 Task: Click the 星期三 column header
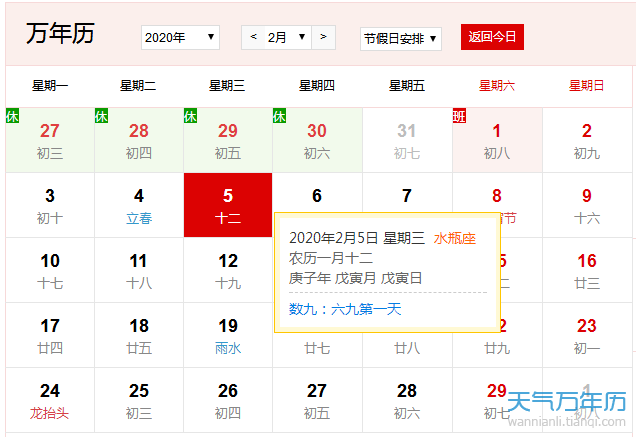(x=227, y=86)
